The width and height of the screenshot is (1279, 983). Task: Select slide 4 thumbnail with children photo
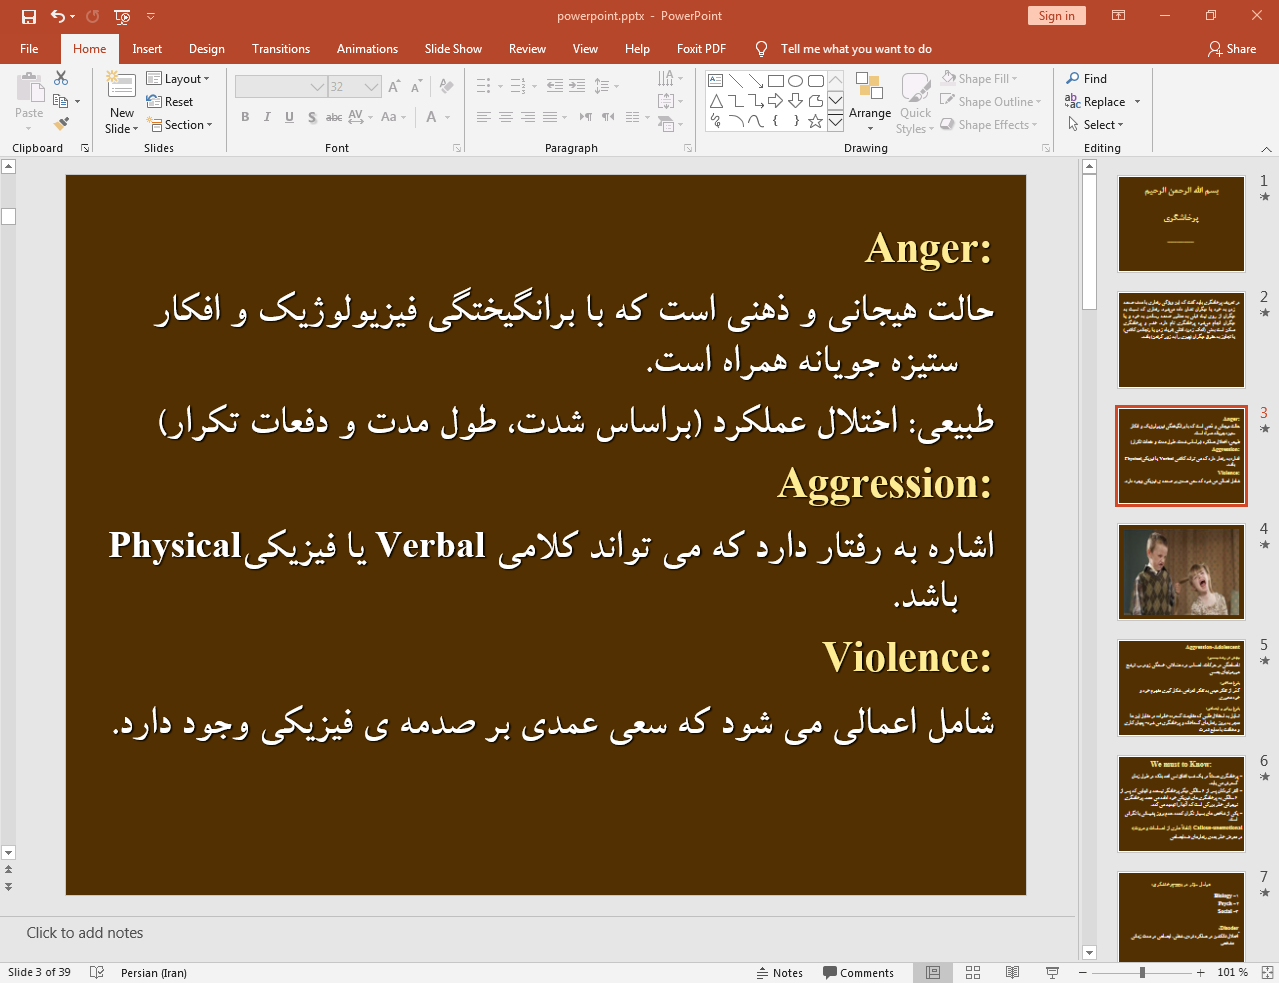pyautogui.click(x=1181, y=572)
